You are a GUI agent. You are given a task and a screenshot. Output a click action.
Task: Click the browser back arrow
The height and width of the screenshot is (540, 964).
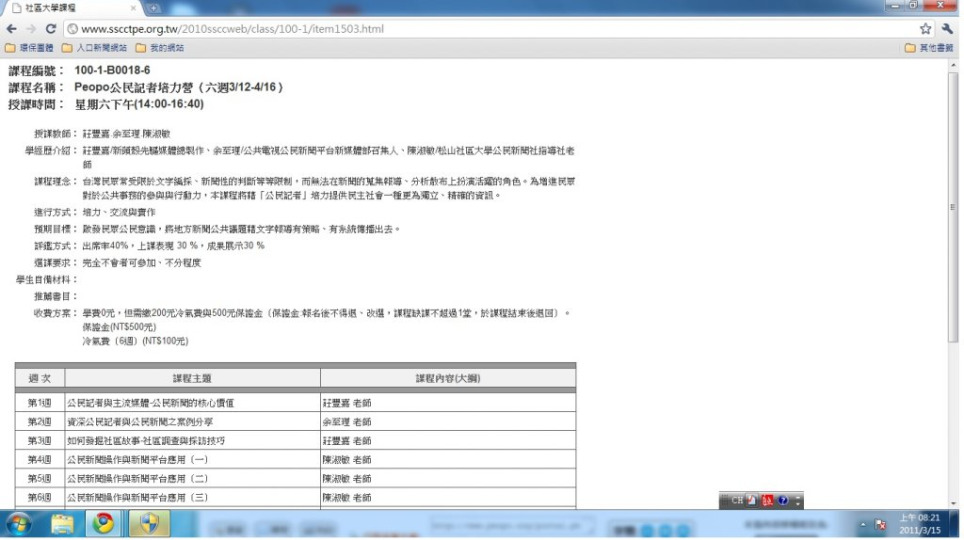[11, 29]
